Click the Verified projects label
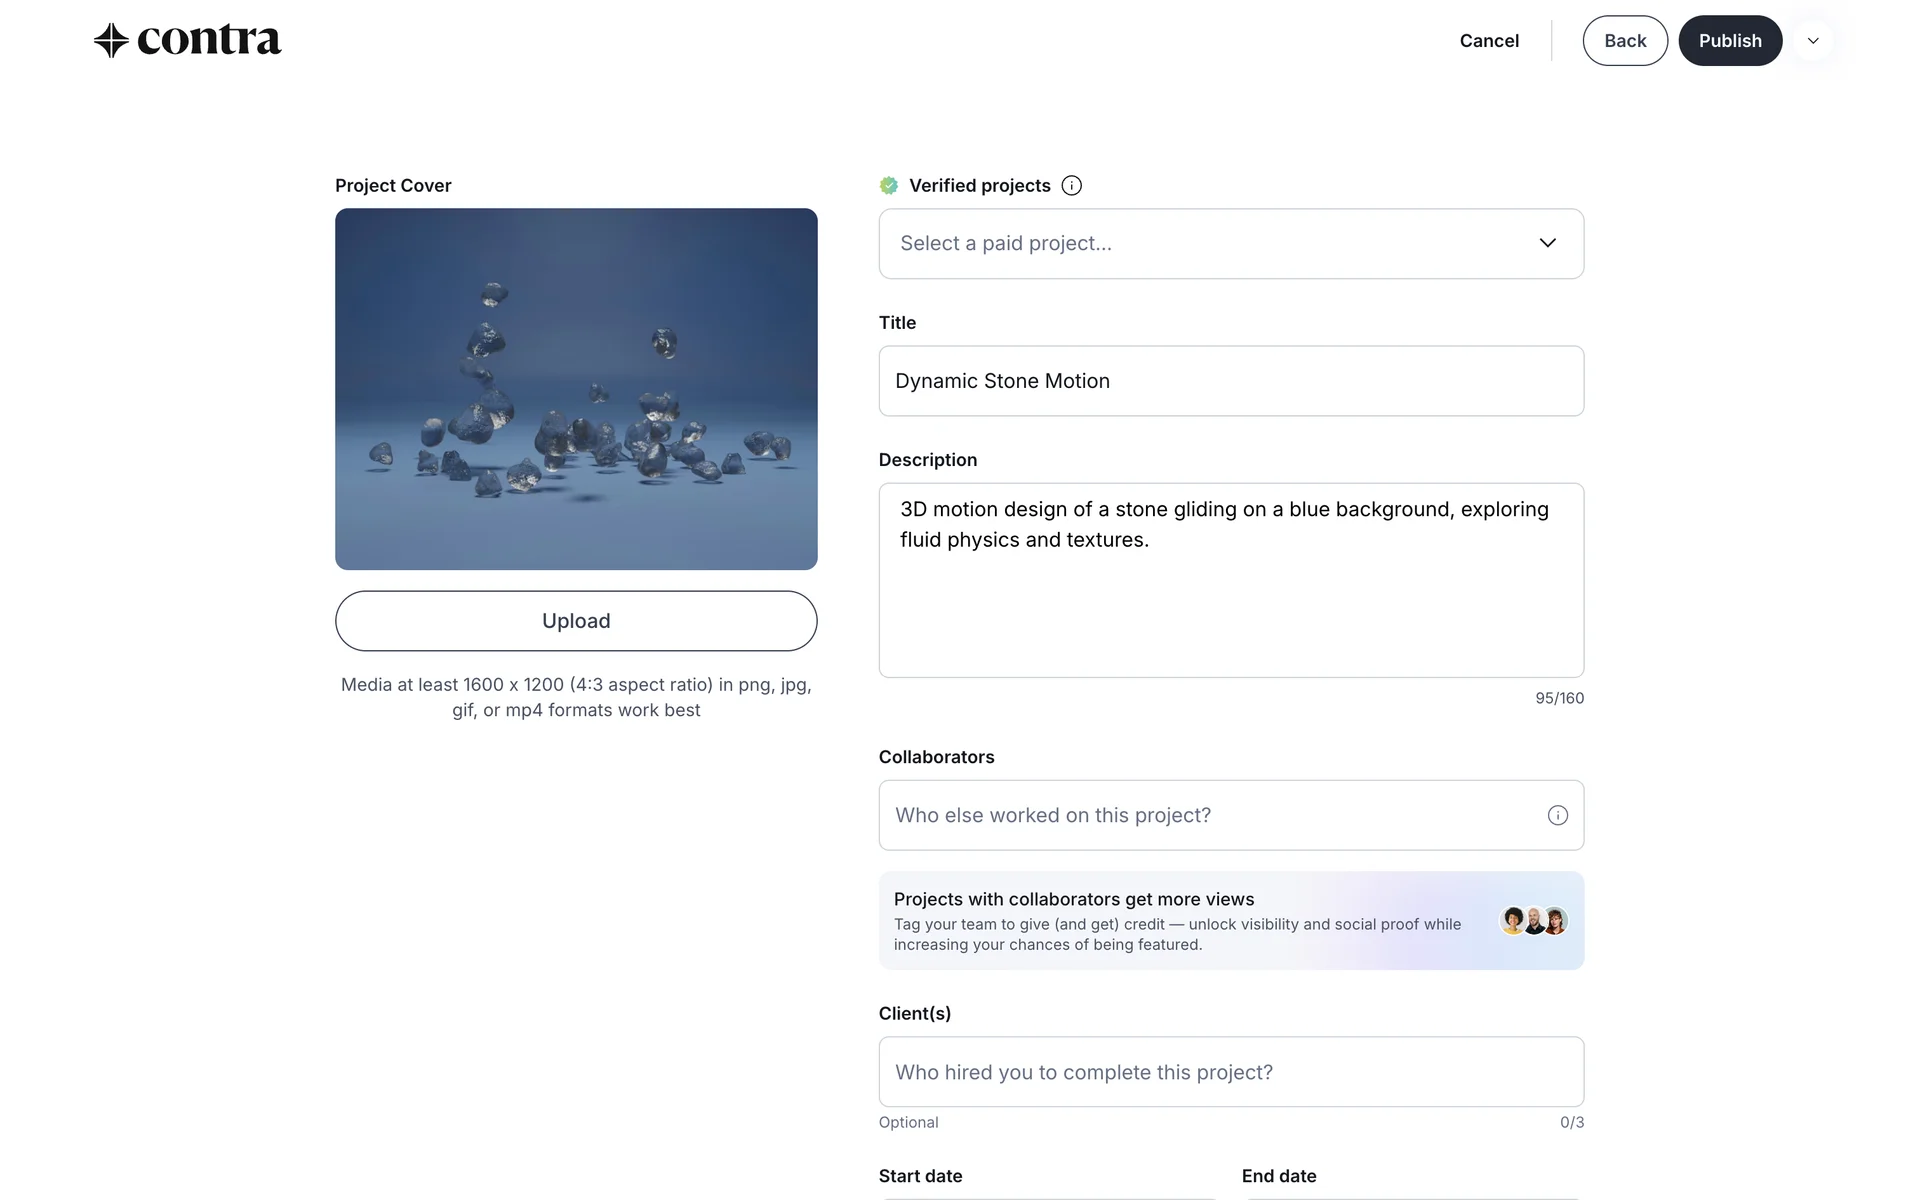 click(x=979, y=185)
